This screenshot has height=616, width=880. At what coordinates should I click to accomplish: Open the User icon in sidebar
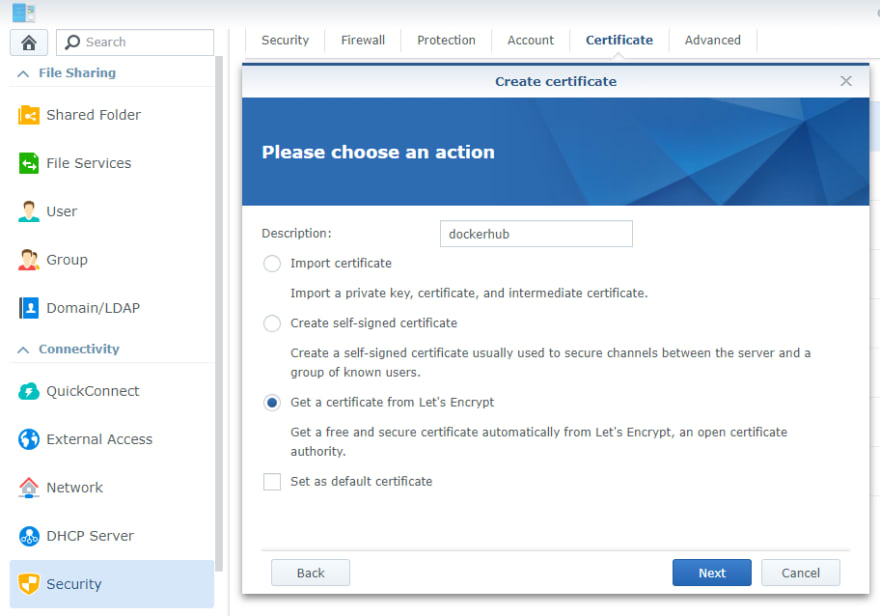tap(29, 211)
